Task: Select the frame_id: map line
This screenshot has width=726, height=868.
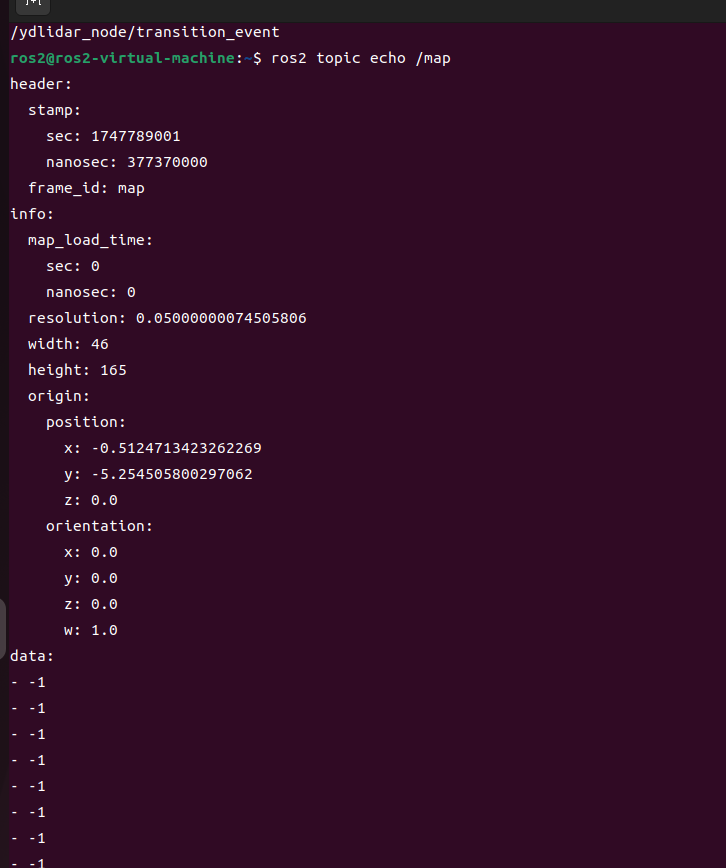Action: coord(86,188)
